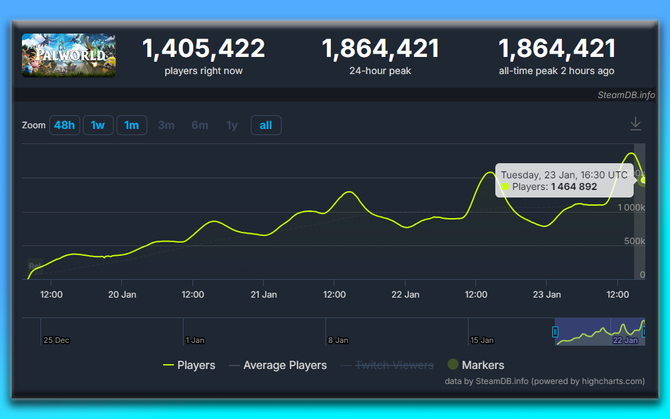
Task: Set zoom range to 48h
Action: (x=65, y=125)
